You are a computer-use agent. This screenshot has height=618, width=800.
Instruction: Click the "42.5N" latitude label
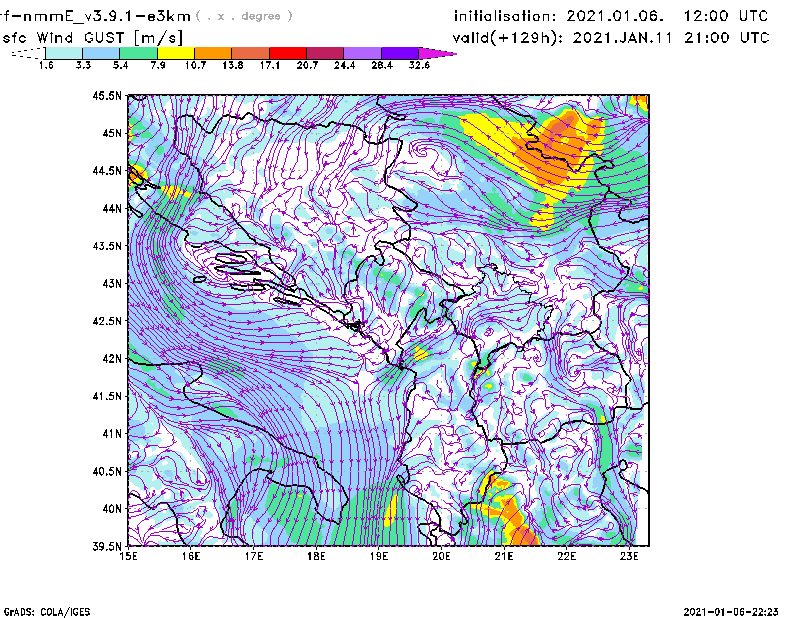(x=107, y=321)
